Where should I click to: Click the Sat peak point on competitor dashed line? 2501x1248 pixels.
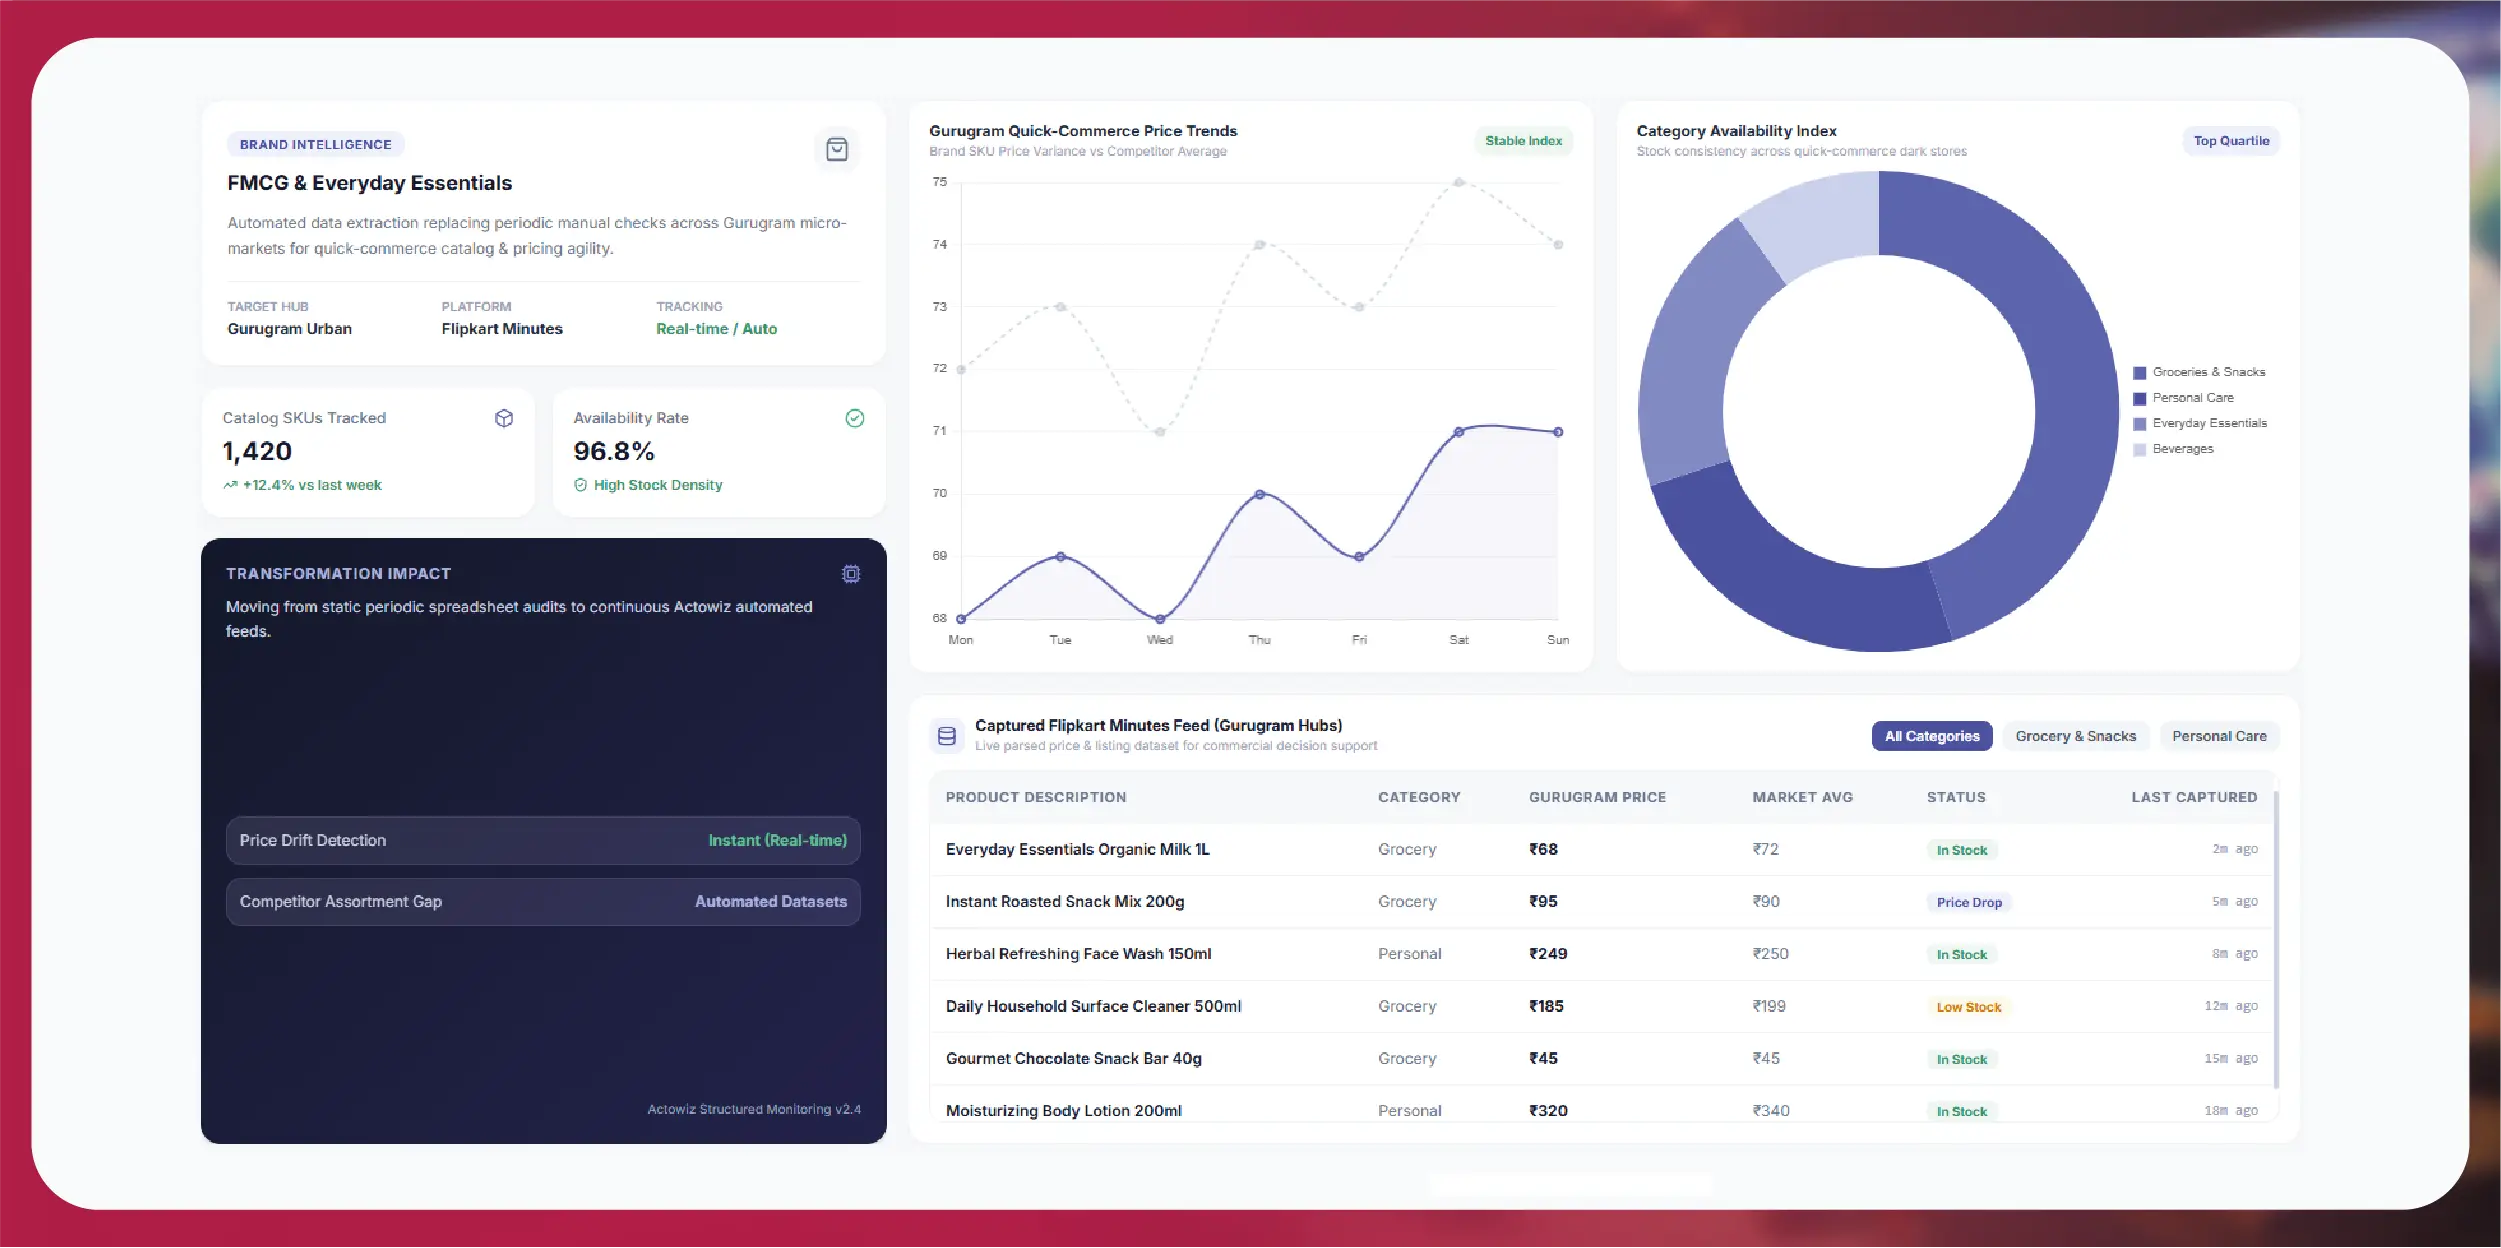coord(1458,182)
